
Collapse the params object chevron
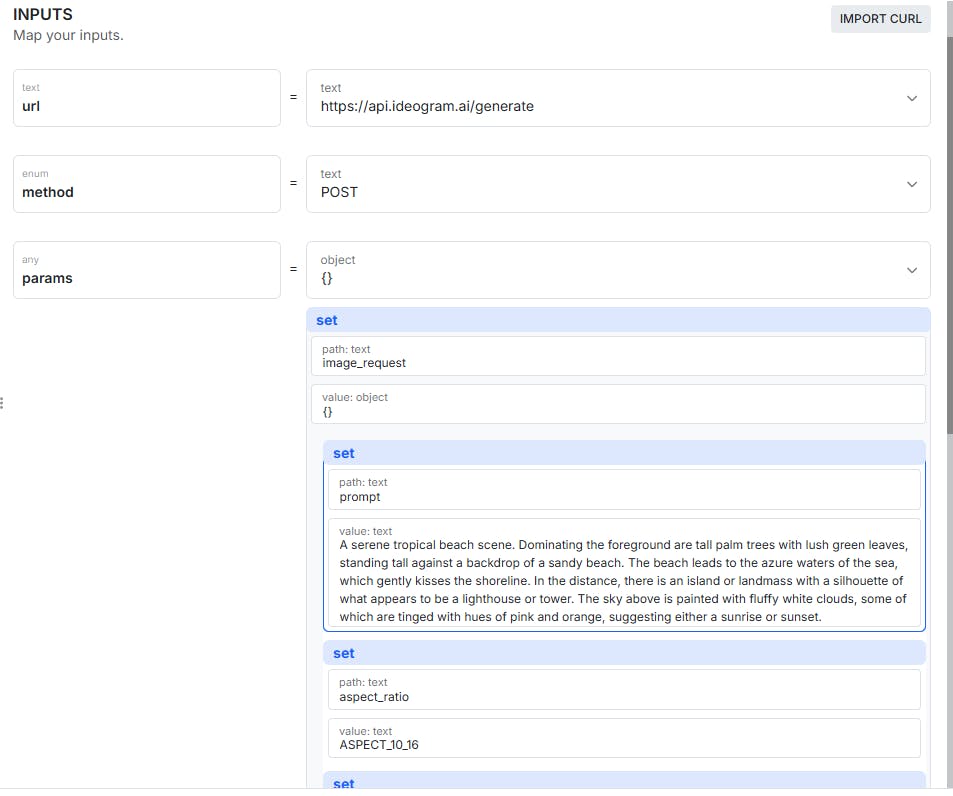pos(911,270)
